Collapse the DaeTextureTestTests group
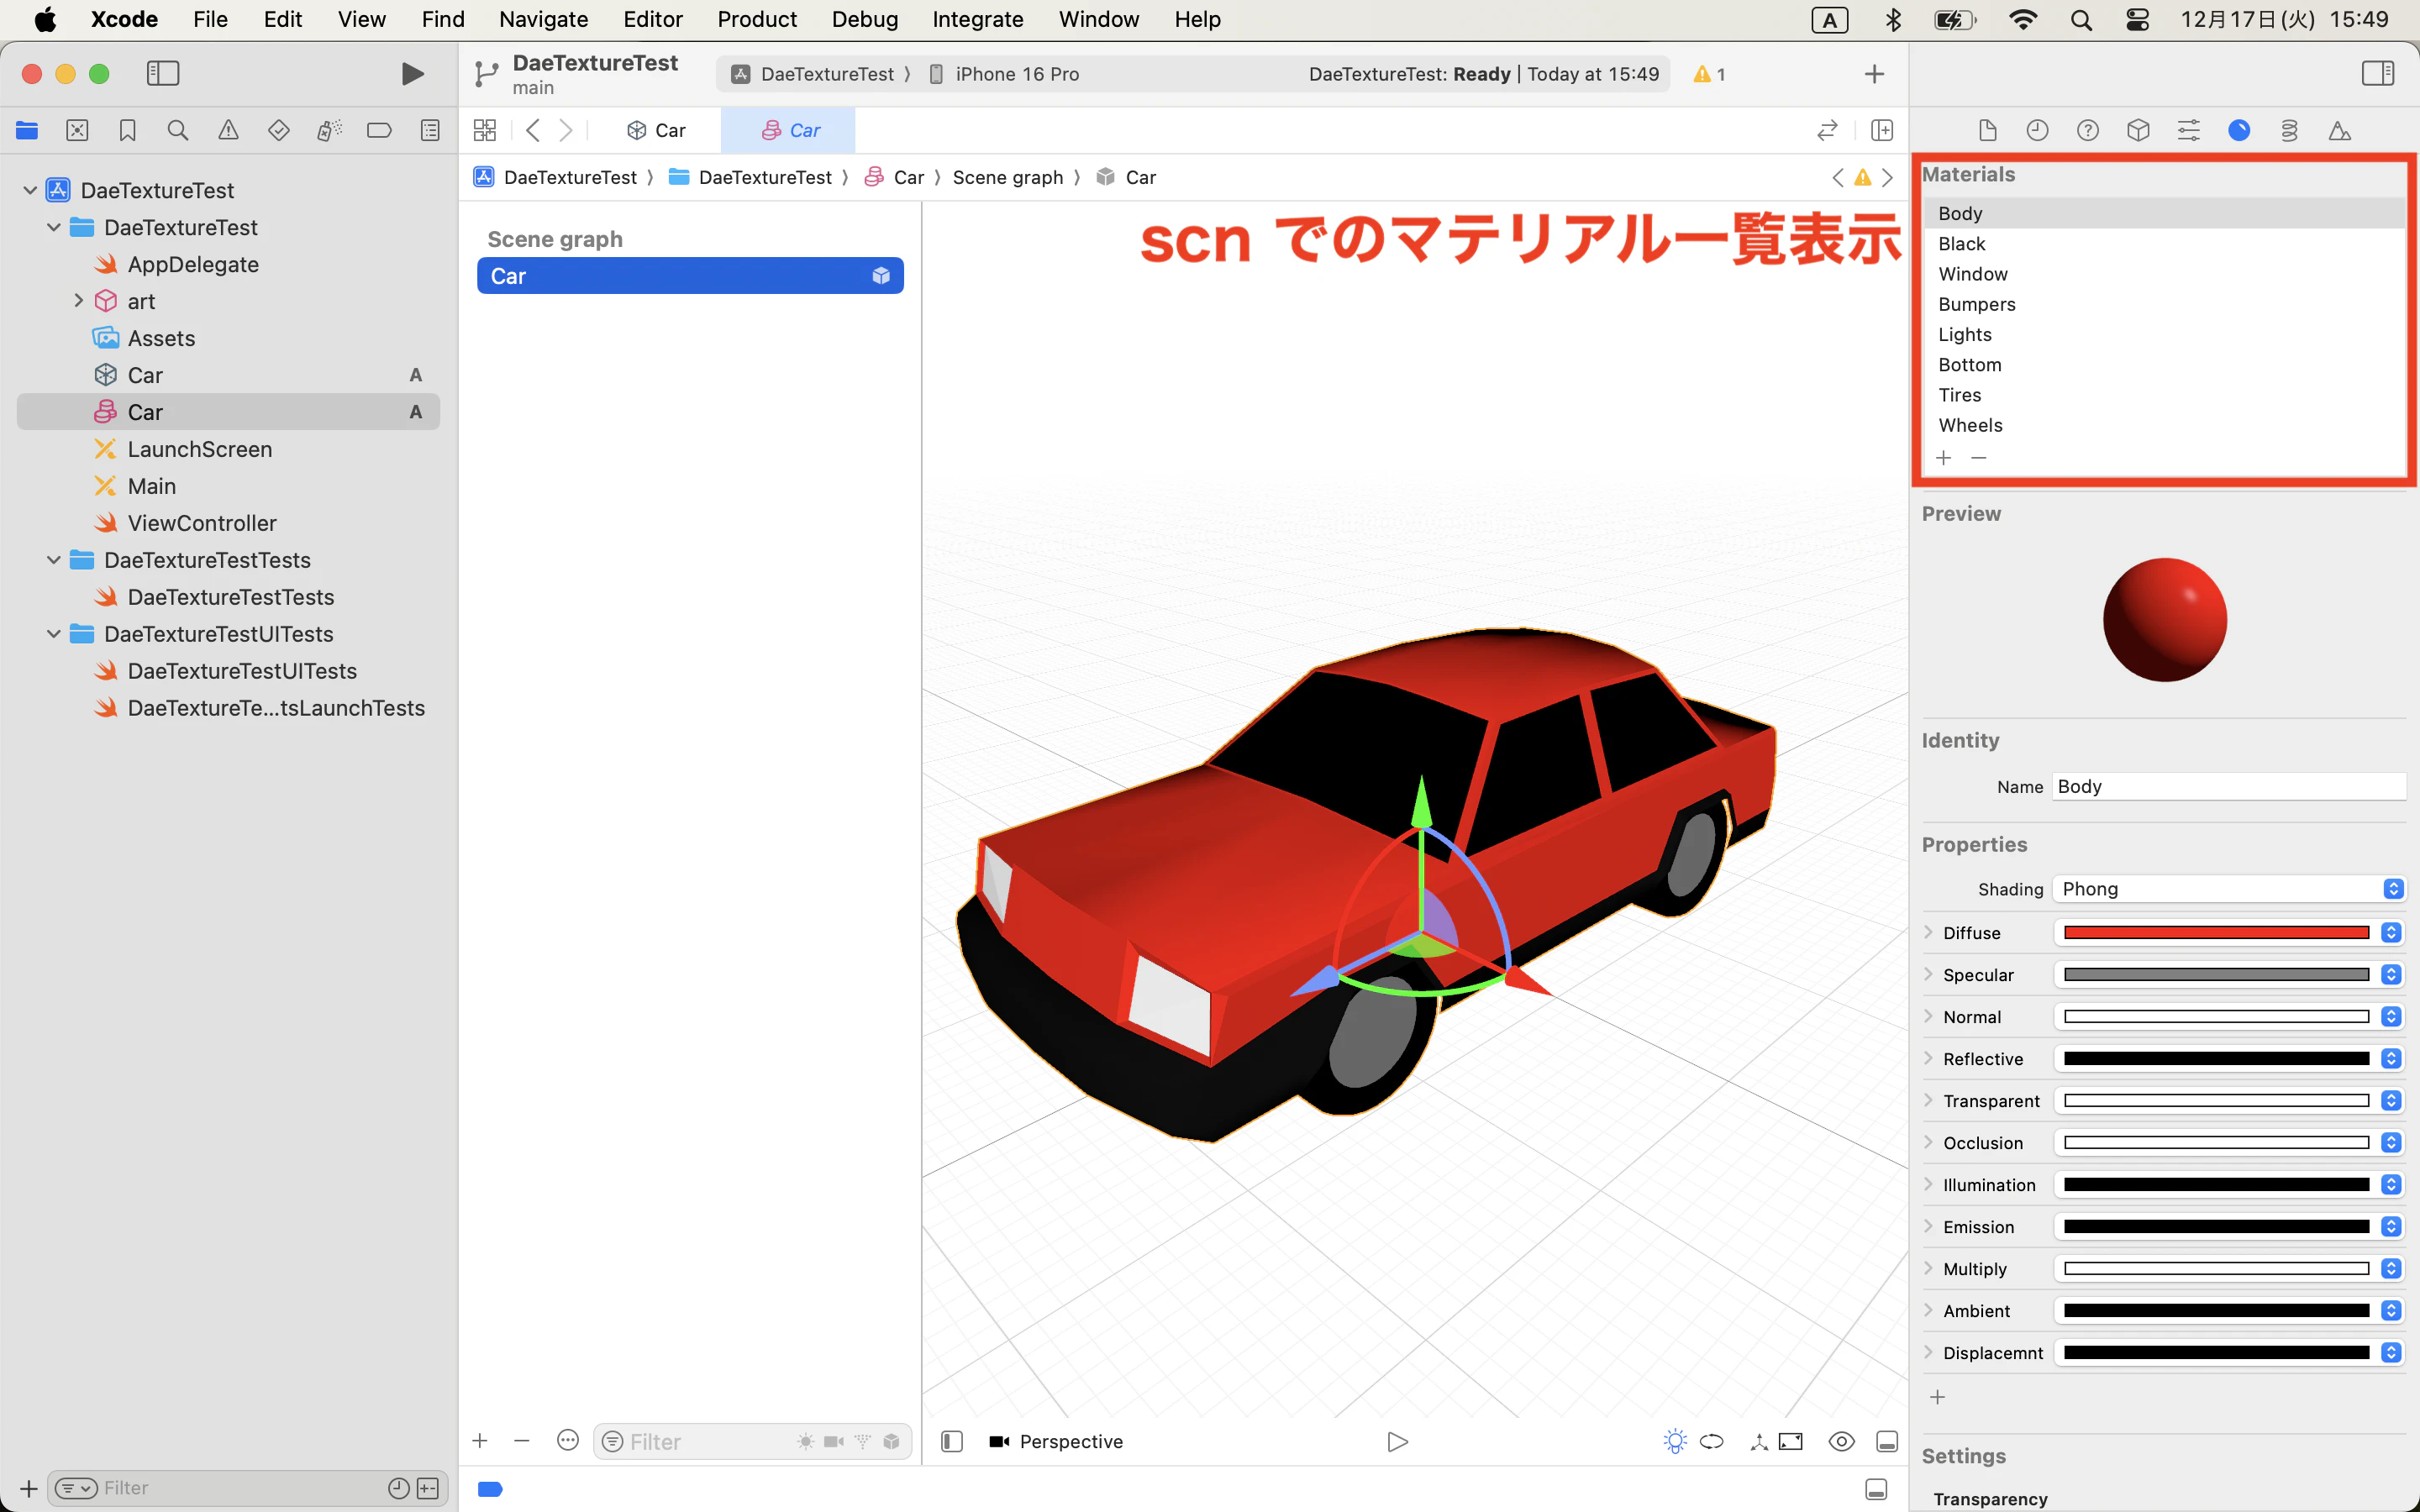 point(53,560)
